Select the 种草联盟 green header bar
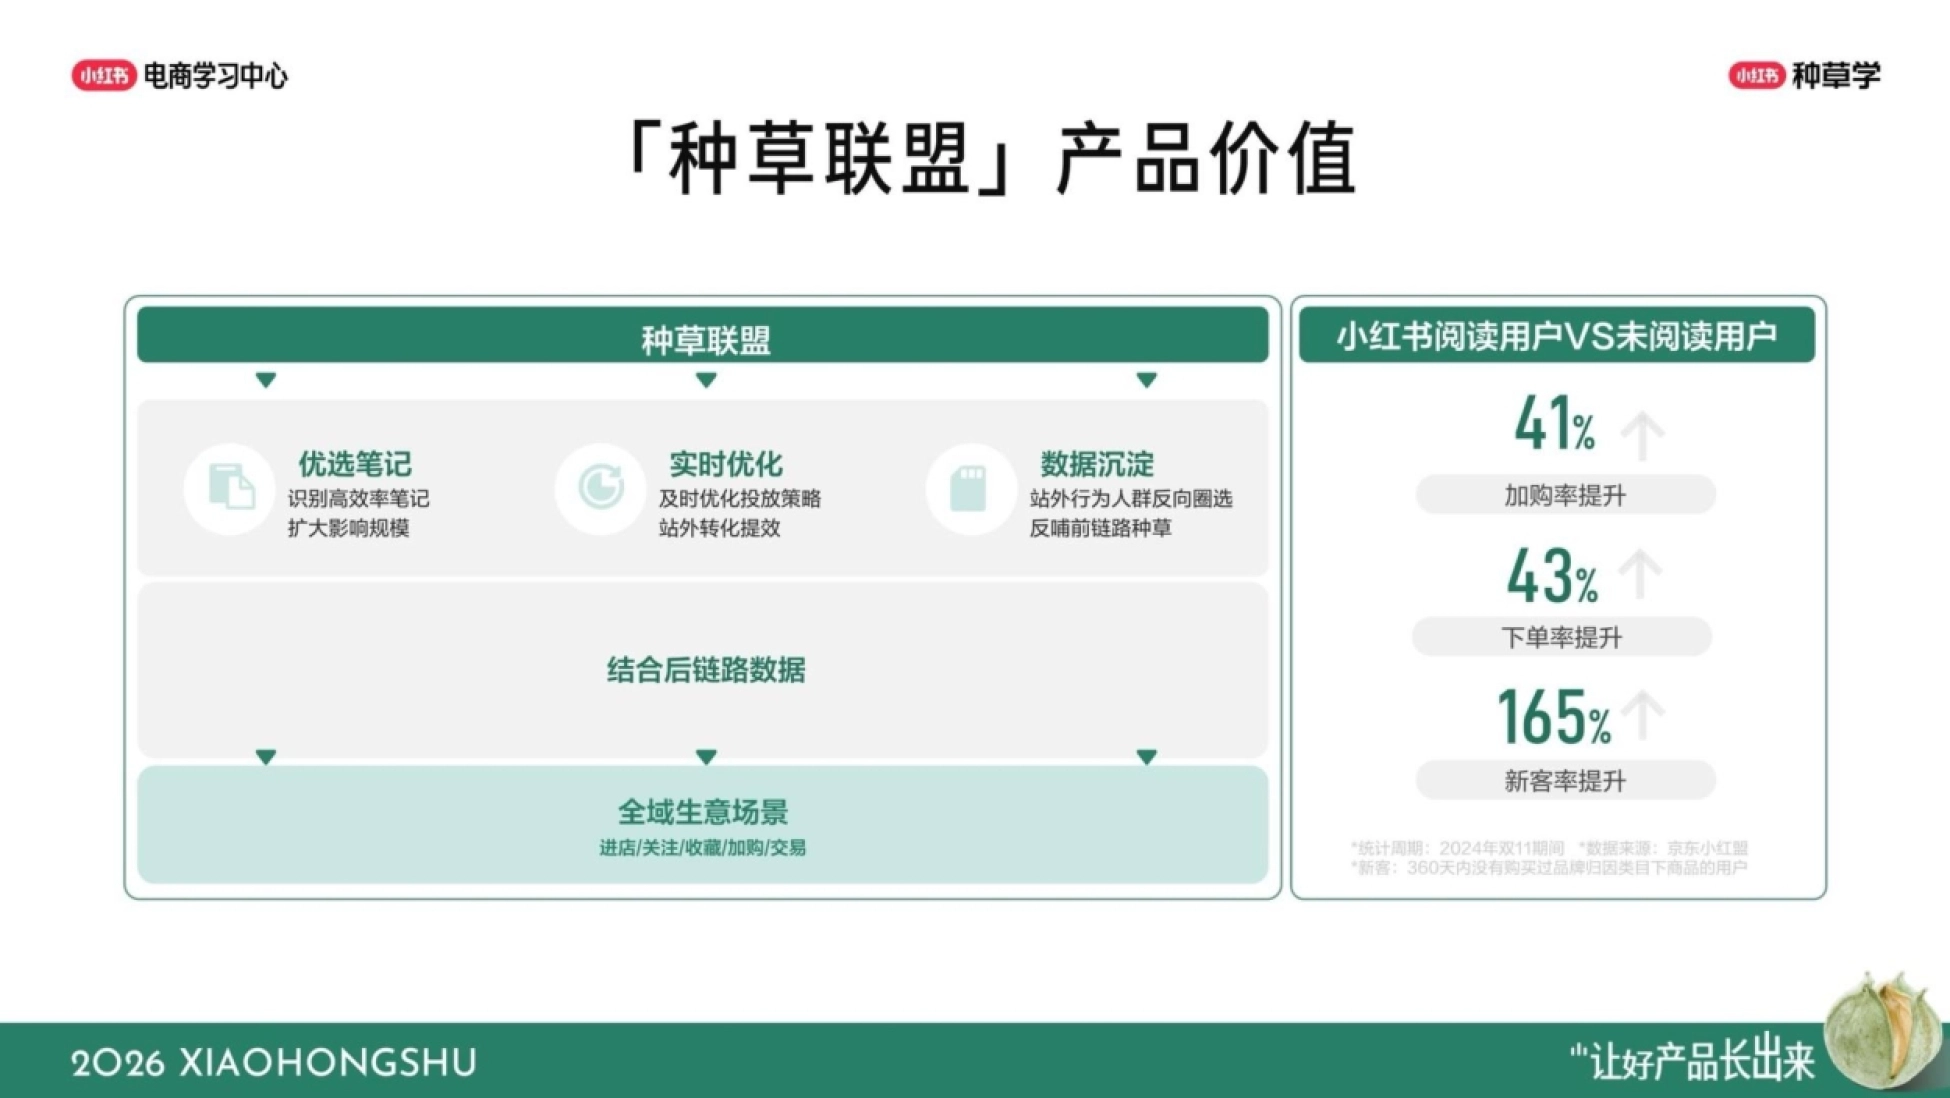The image size is (1950, 1098). pos(703,335)
